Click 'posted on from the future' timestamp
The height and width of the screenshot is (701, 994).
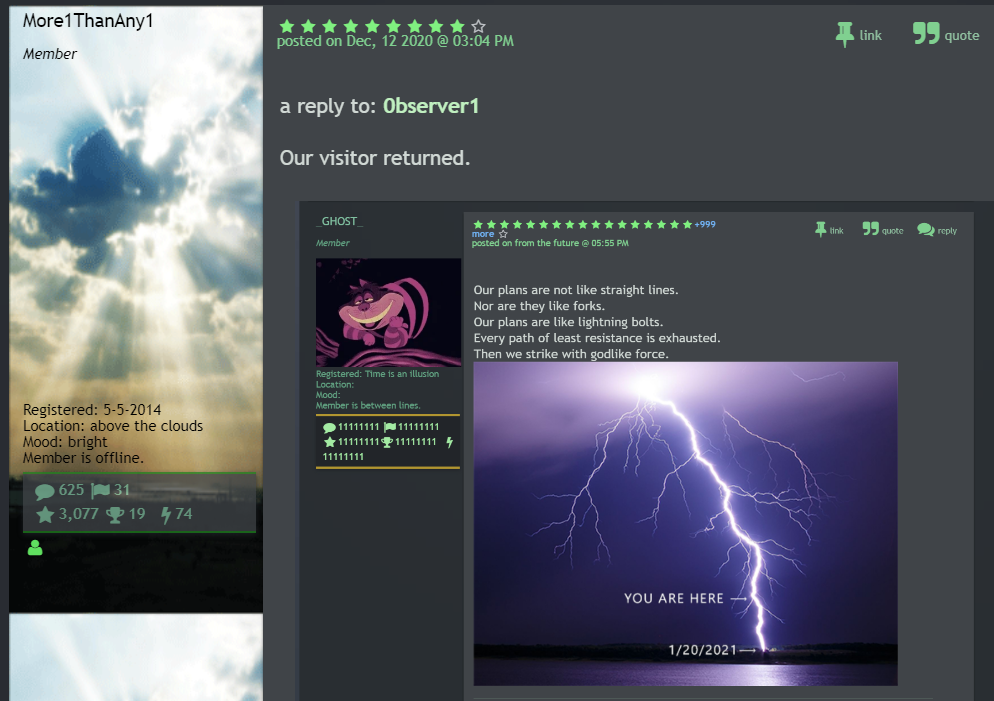click(x=550, y=243)
